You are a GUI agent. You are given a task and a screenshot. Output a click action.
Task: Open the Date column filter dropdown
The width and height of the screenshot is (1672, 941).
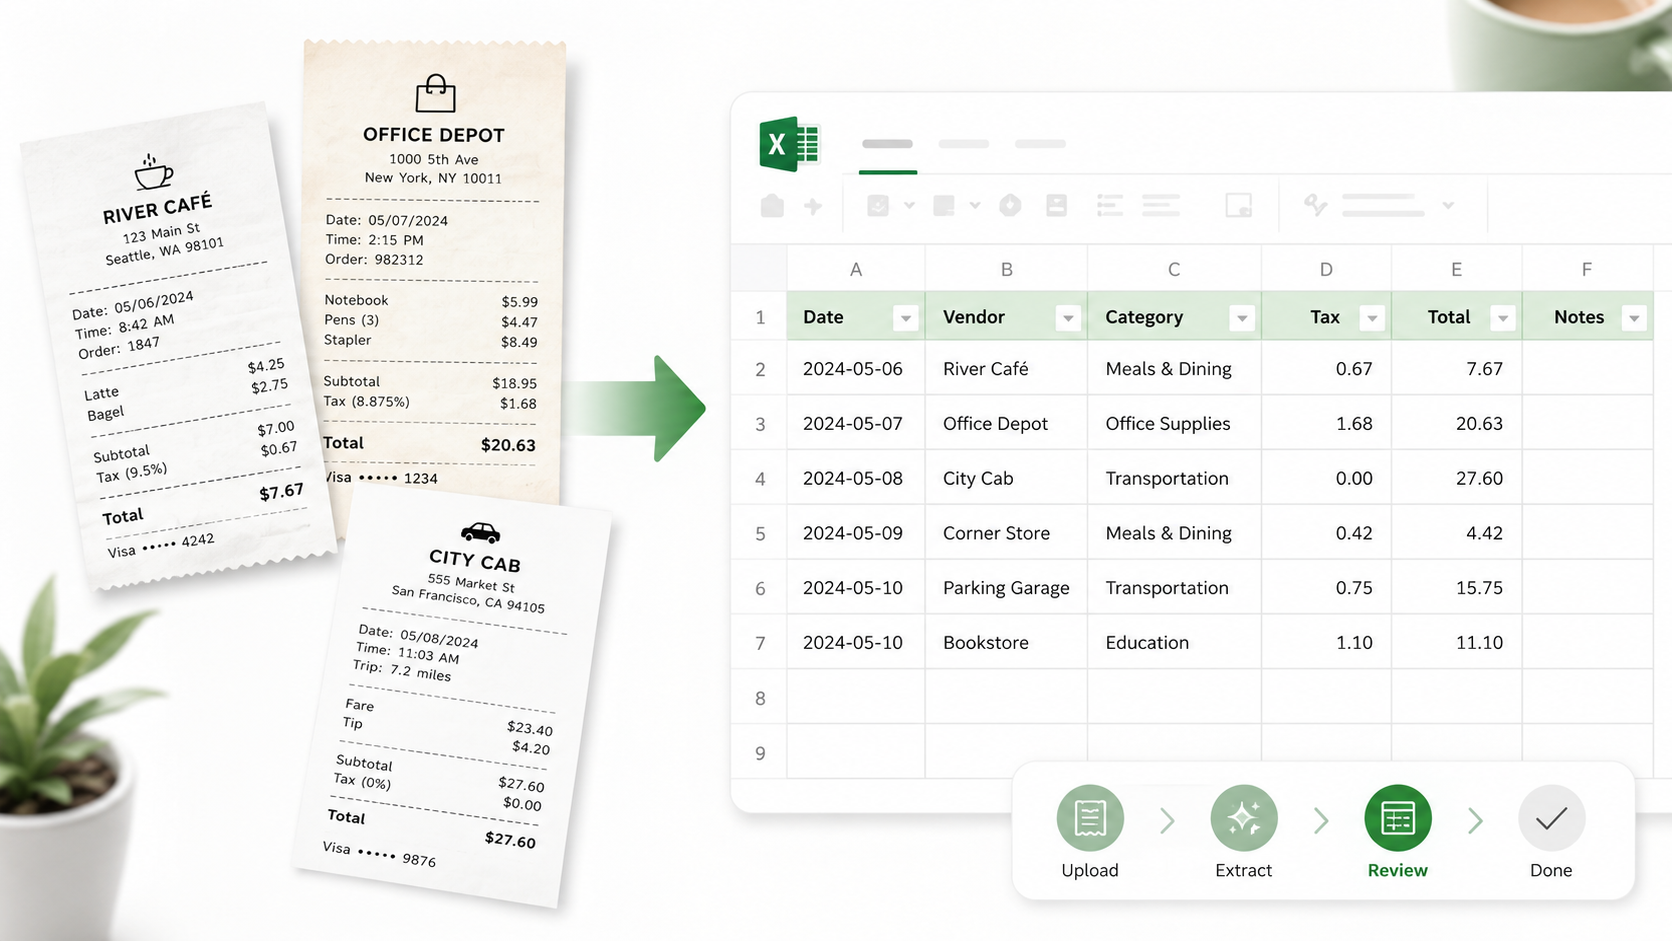pos(905,318)
